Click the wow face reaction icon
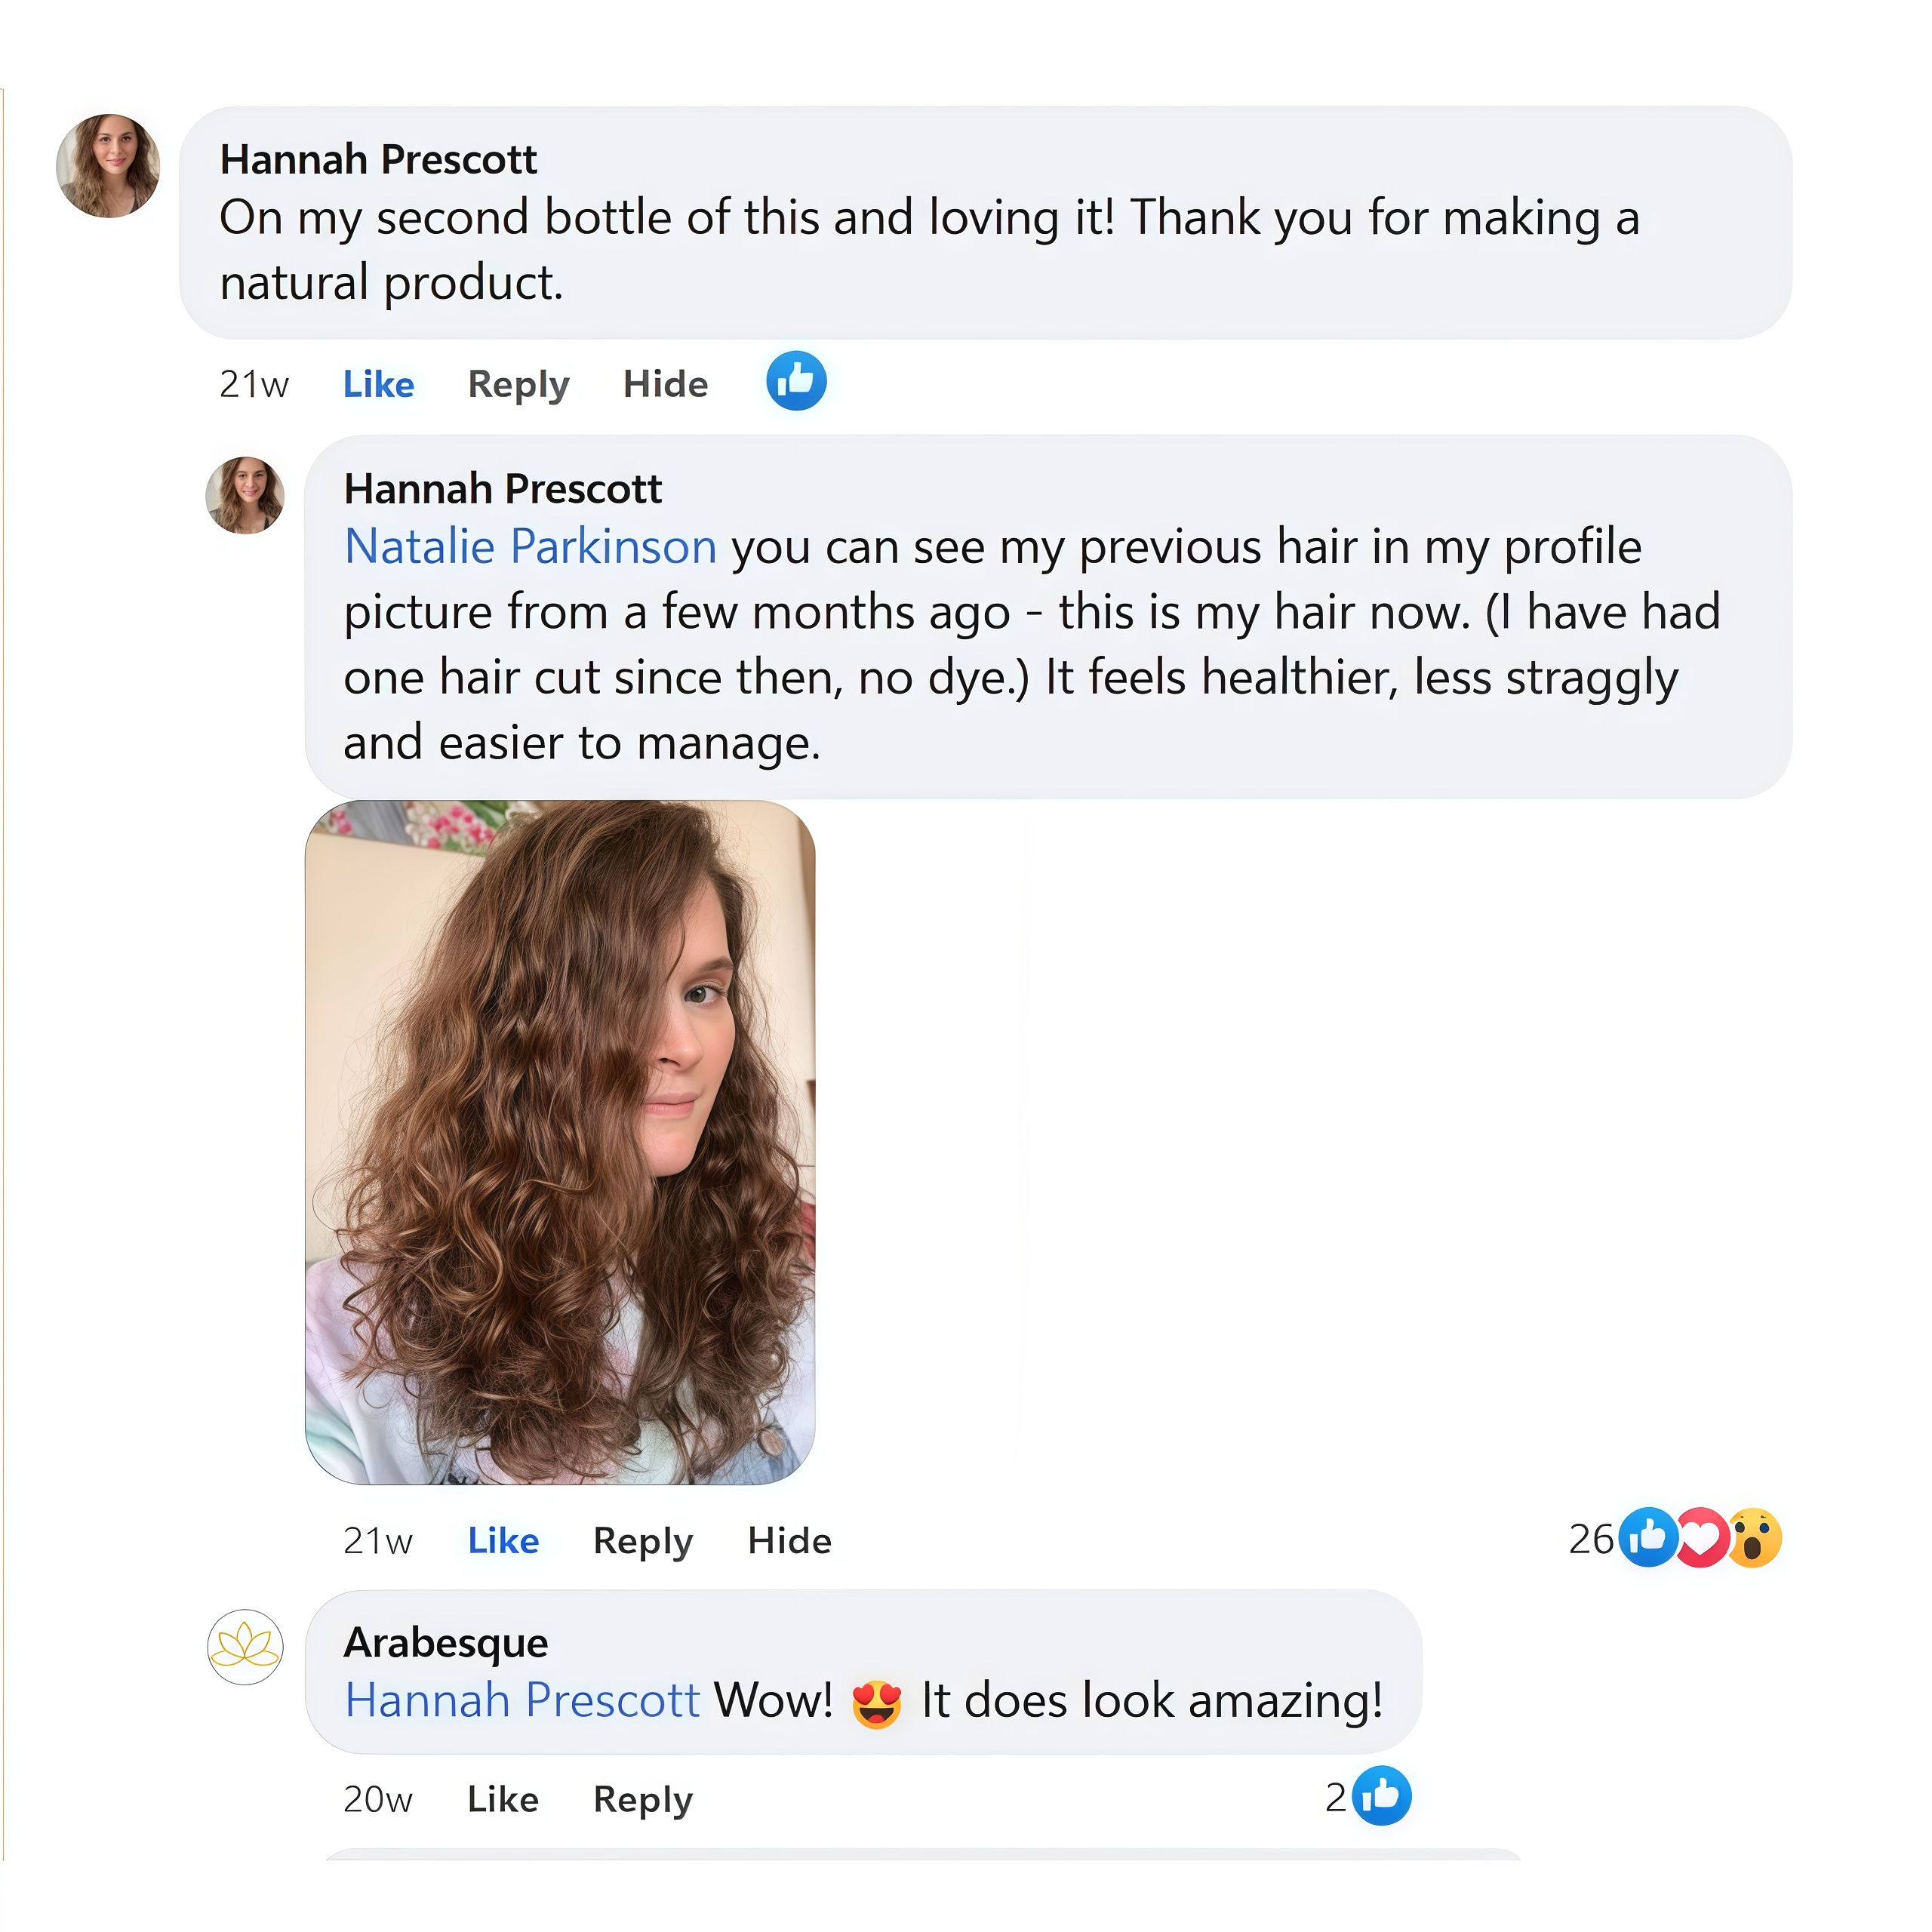This screenshot has width=1932, height=1932. (x=1755, y=1537)
